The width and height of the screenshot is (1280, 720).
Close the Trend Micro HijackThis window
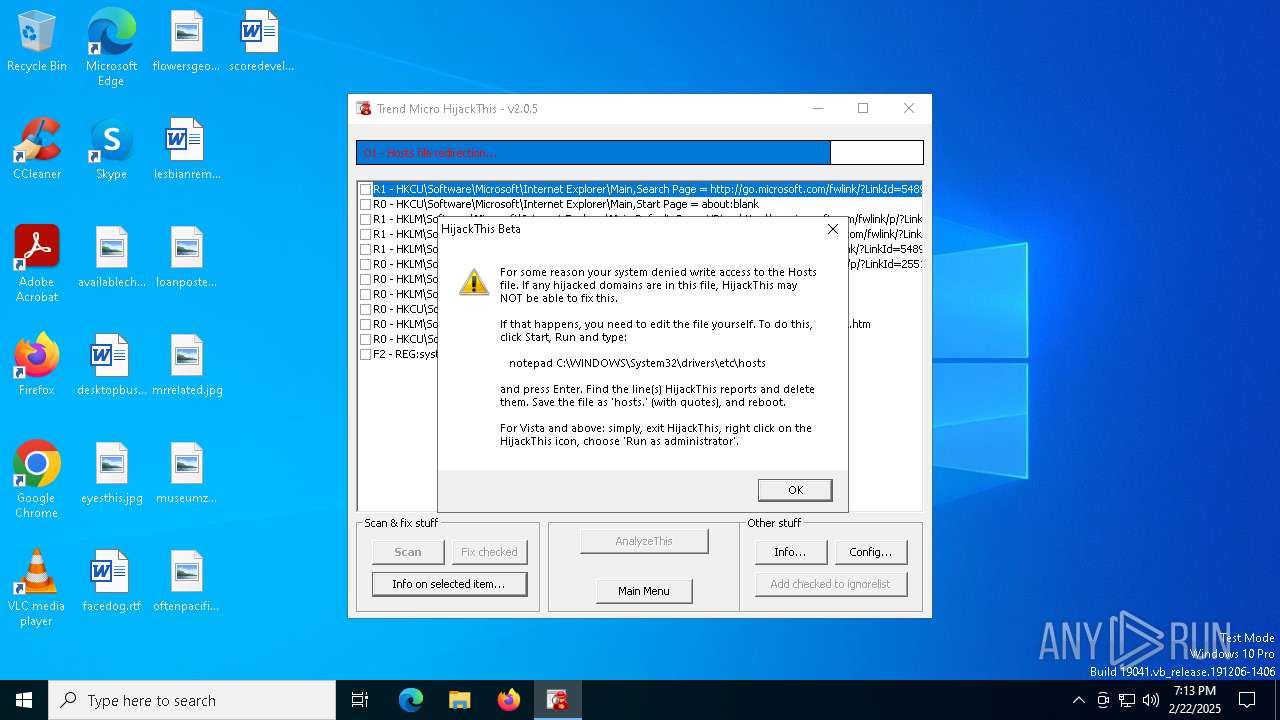tap(908, 109)
